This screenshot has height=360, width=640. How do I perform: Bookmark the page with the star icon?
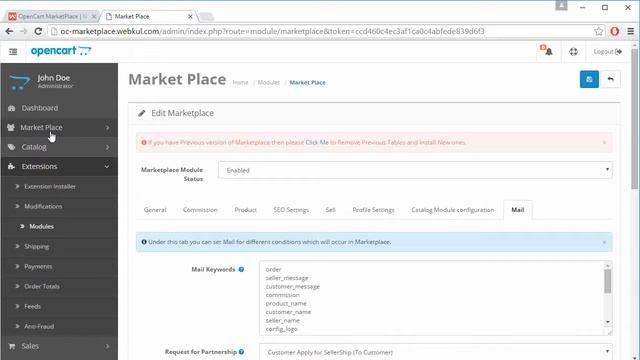tap(598, 31)
